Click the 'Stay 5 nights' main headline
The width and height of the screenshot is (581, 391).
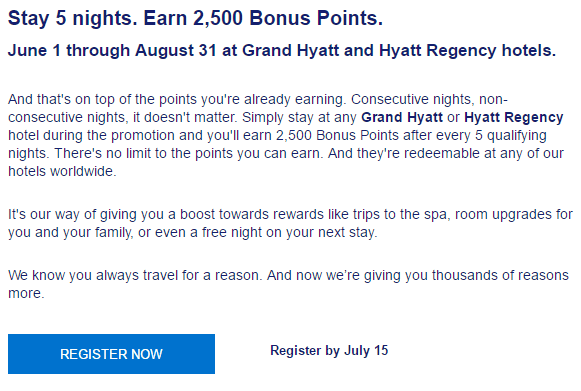click(x=195, y=18)
